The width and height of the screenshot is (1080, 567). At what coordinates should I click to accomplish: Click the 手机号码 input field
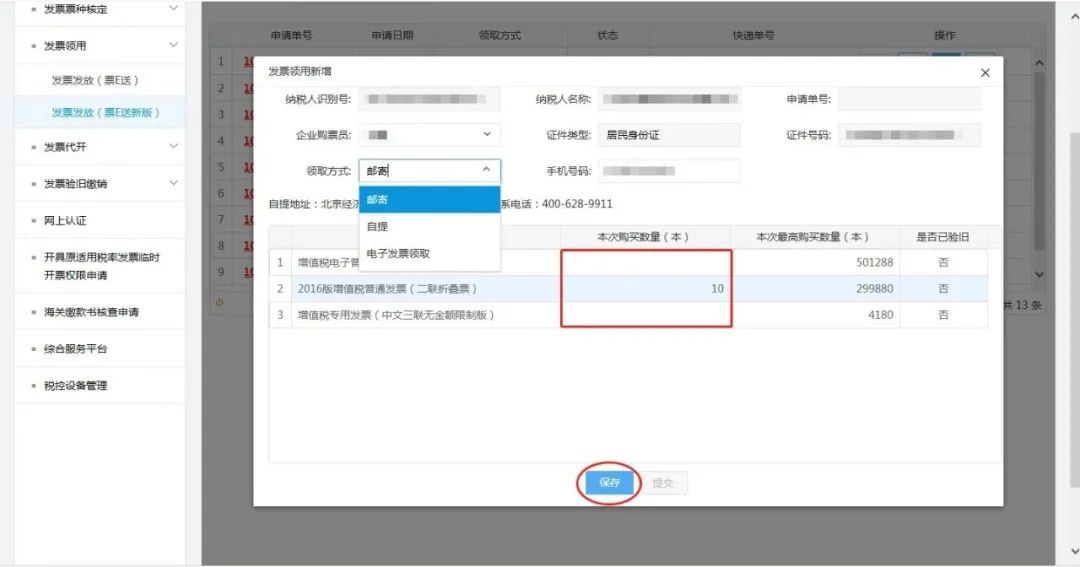[x=669, y=171]
